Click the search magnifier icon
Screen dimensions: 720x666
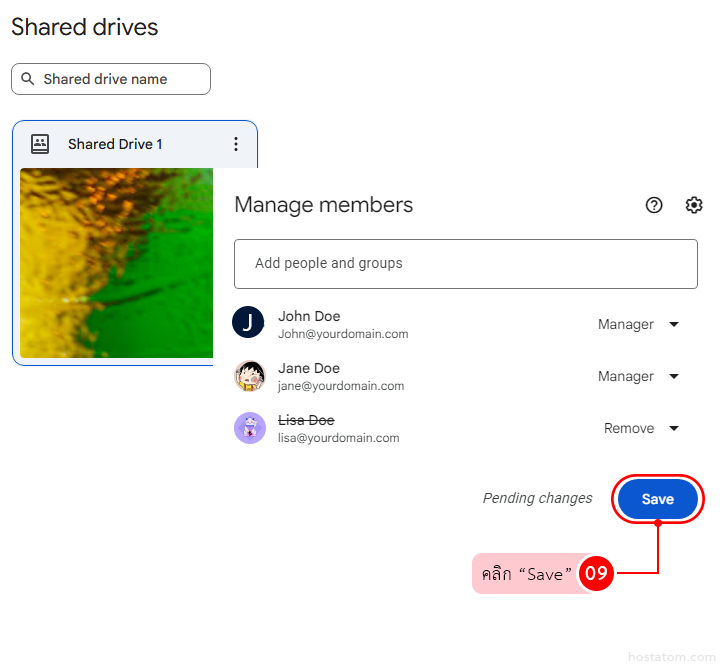(28, 79)
